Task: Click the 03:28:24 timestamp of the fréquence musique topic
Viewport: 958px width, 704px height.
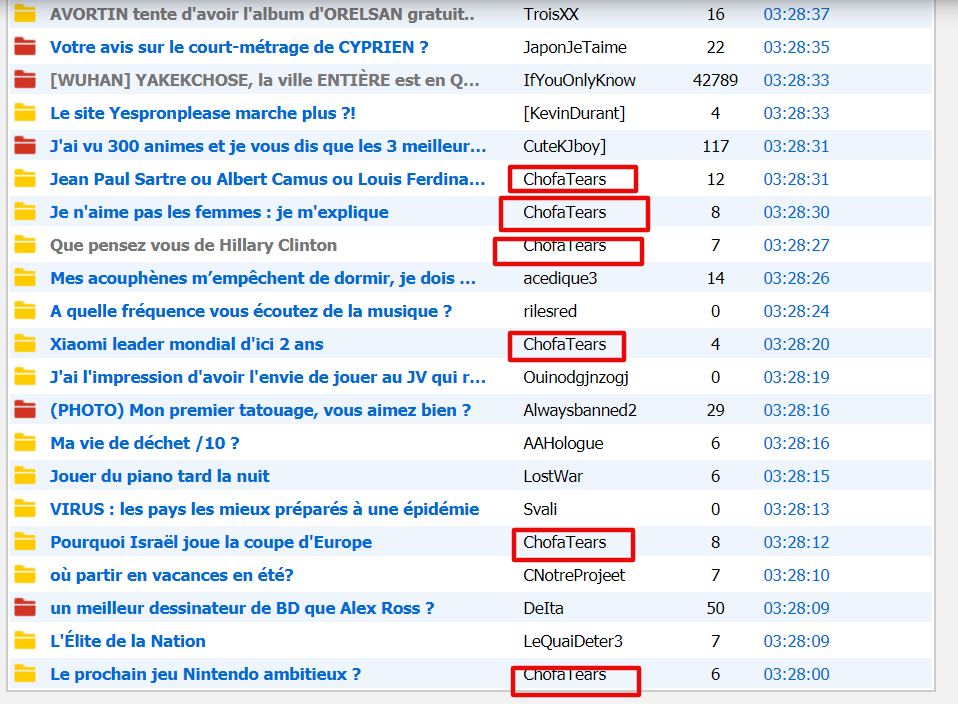Action: pyautogui.click(x=796, y=311)
